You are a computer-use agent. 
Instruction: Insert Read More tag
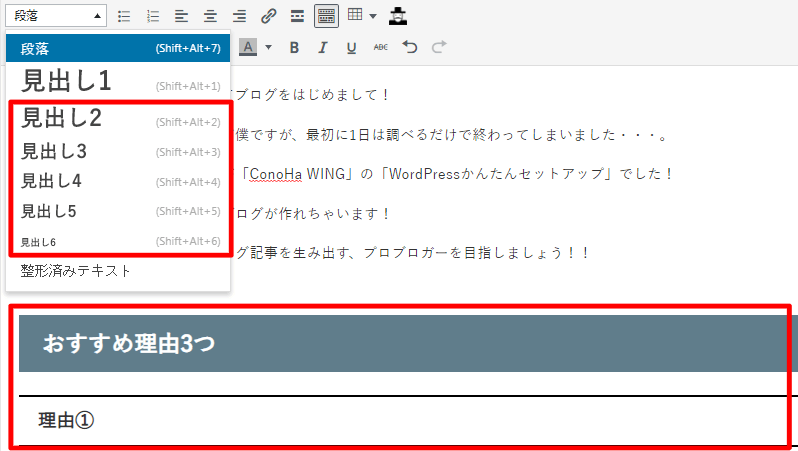(297, 16)
